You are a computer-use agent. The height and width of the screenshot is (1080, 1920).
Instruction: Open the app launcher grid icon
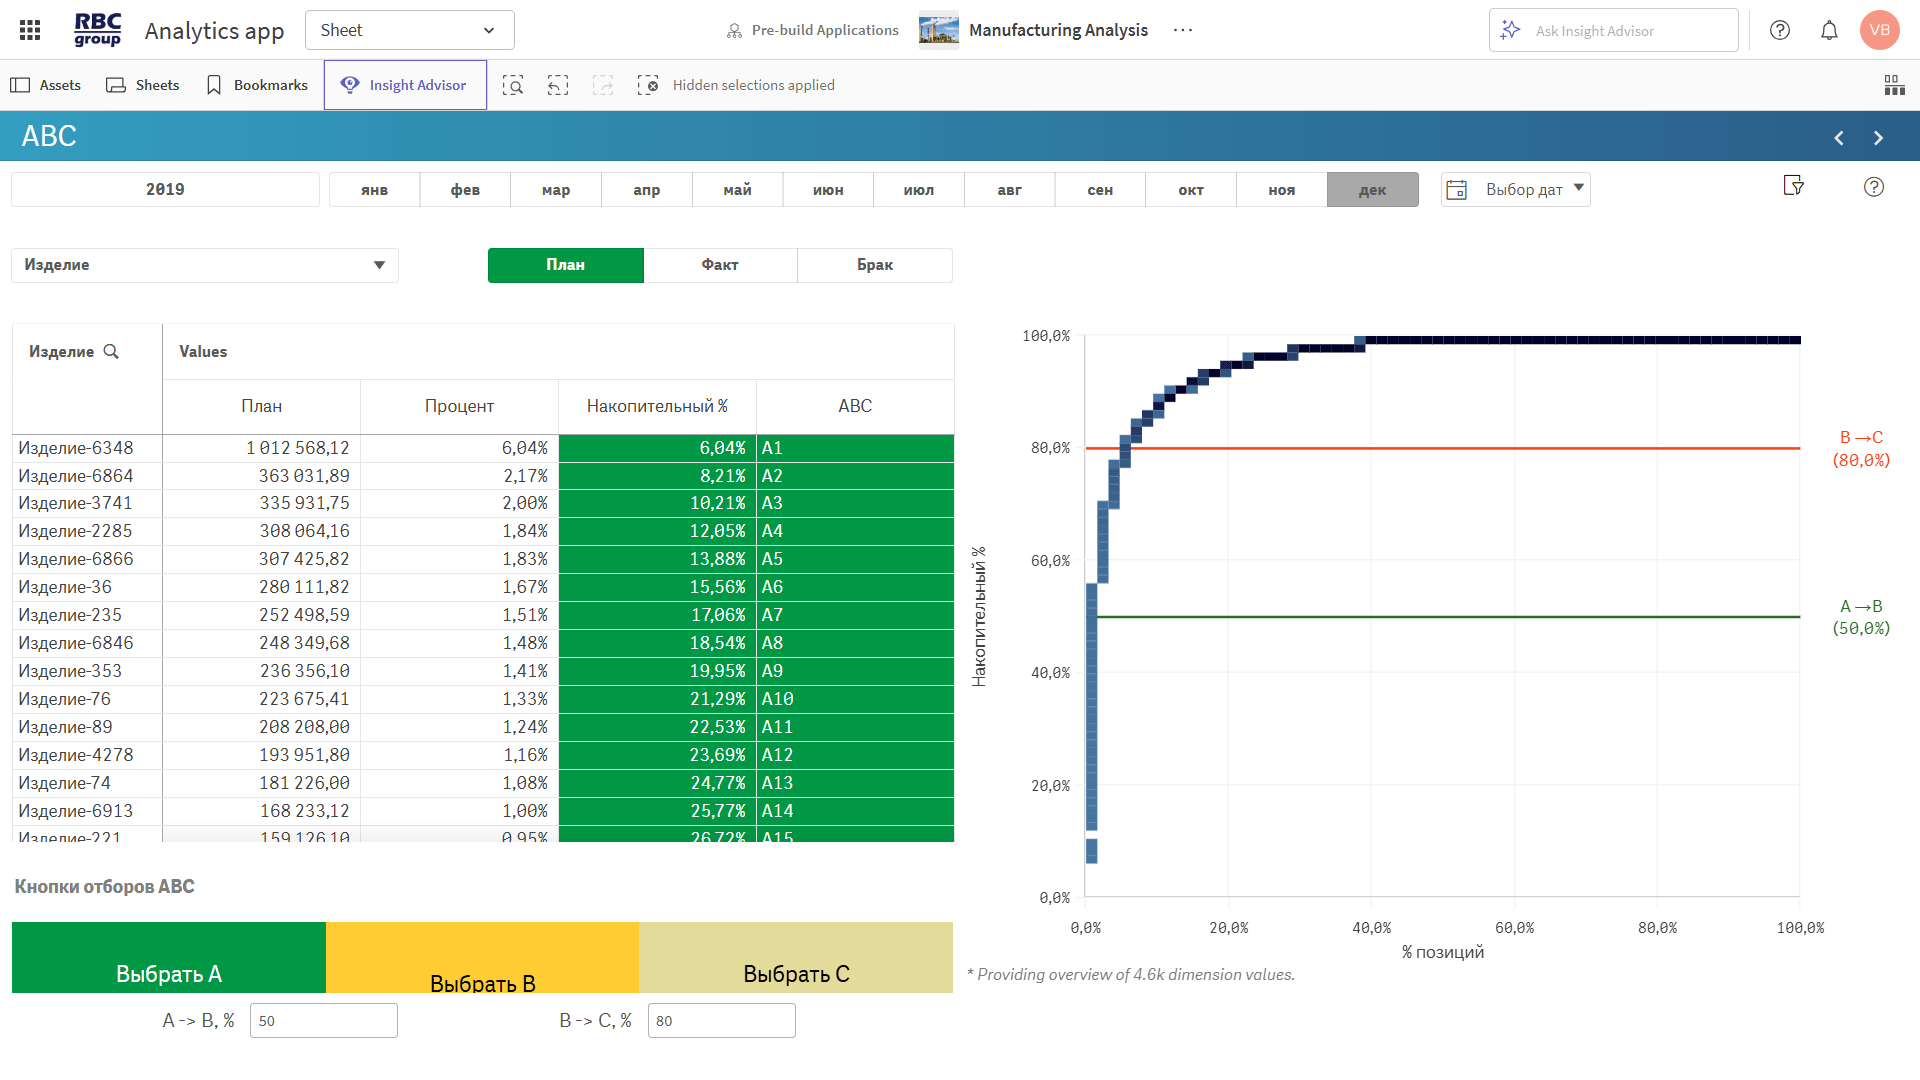pyautogui.click(x=30, y=30)
